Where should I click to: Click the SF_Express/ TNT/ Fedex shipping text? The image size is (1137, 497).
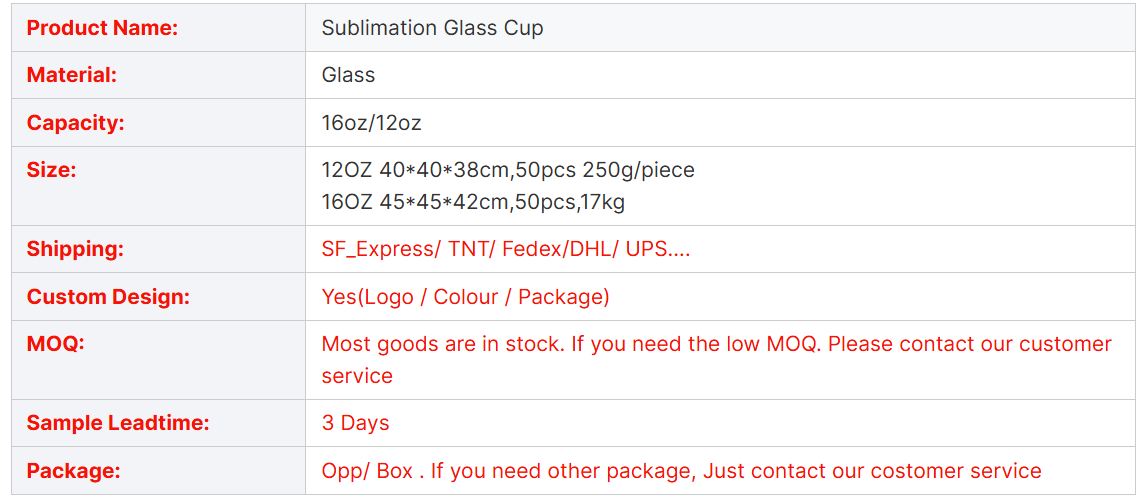pyautogui.click(x=506, y=249)
